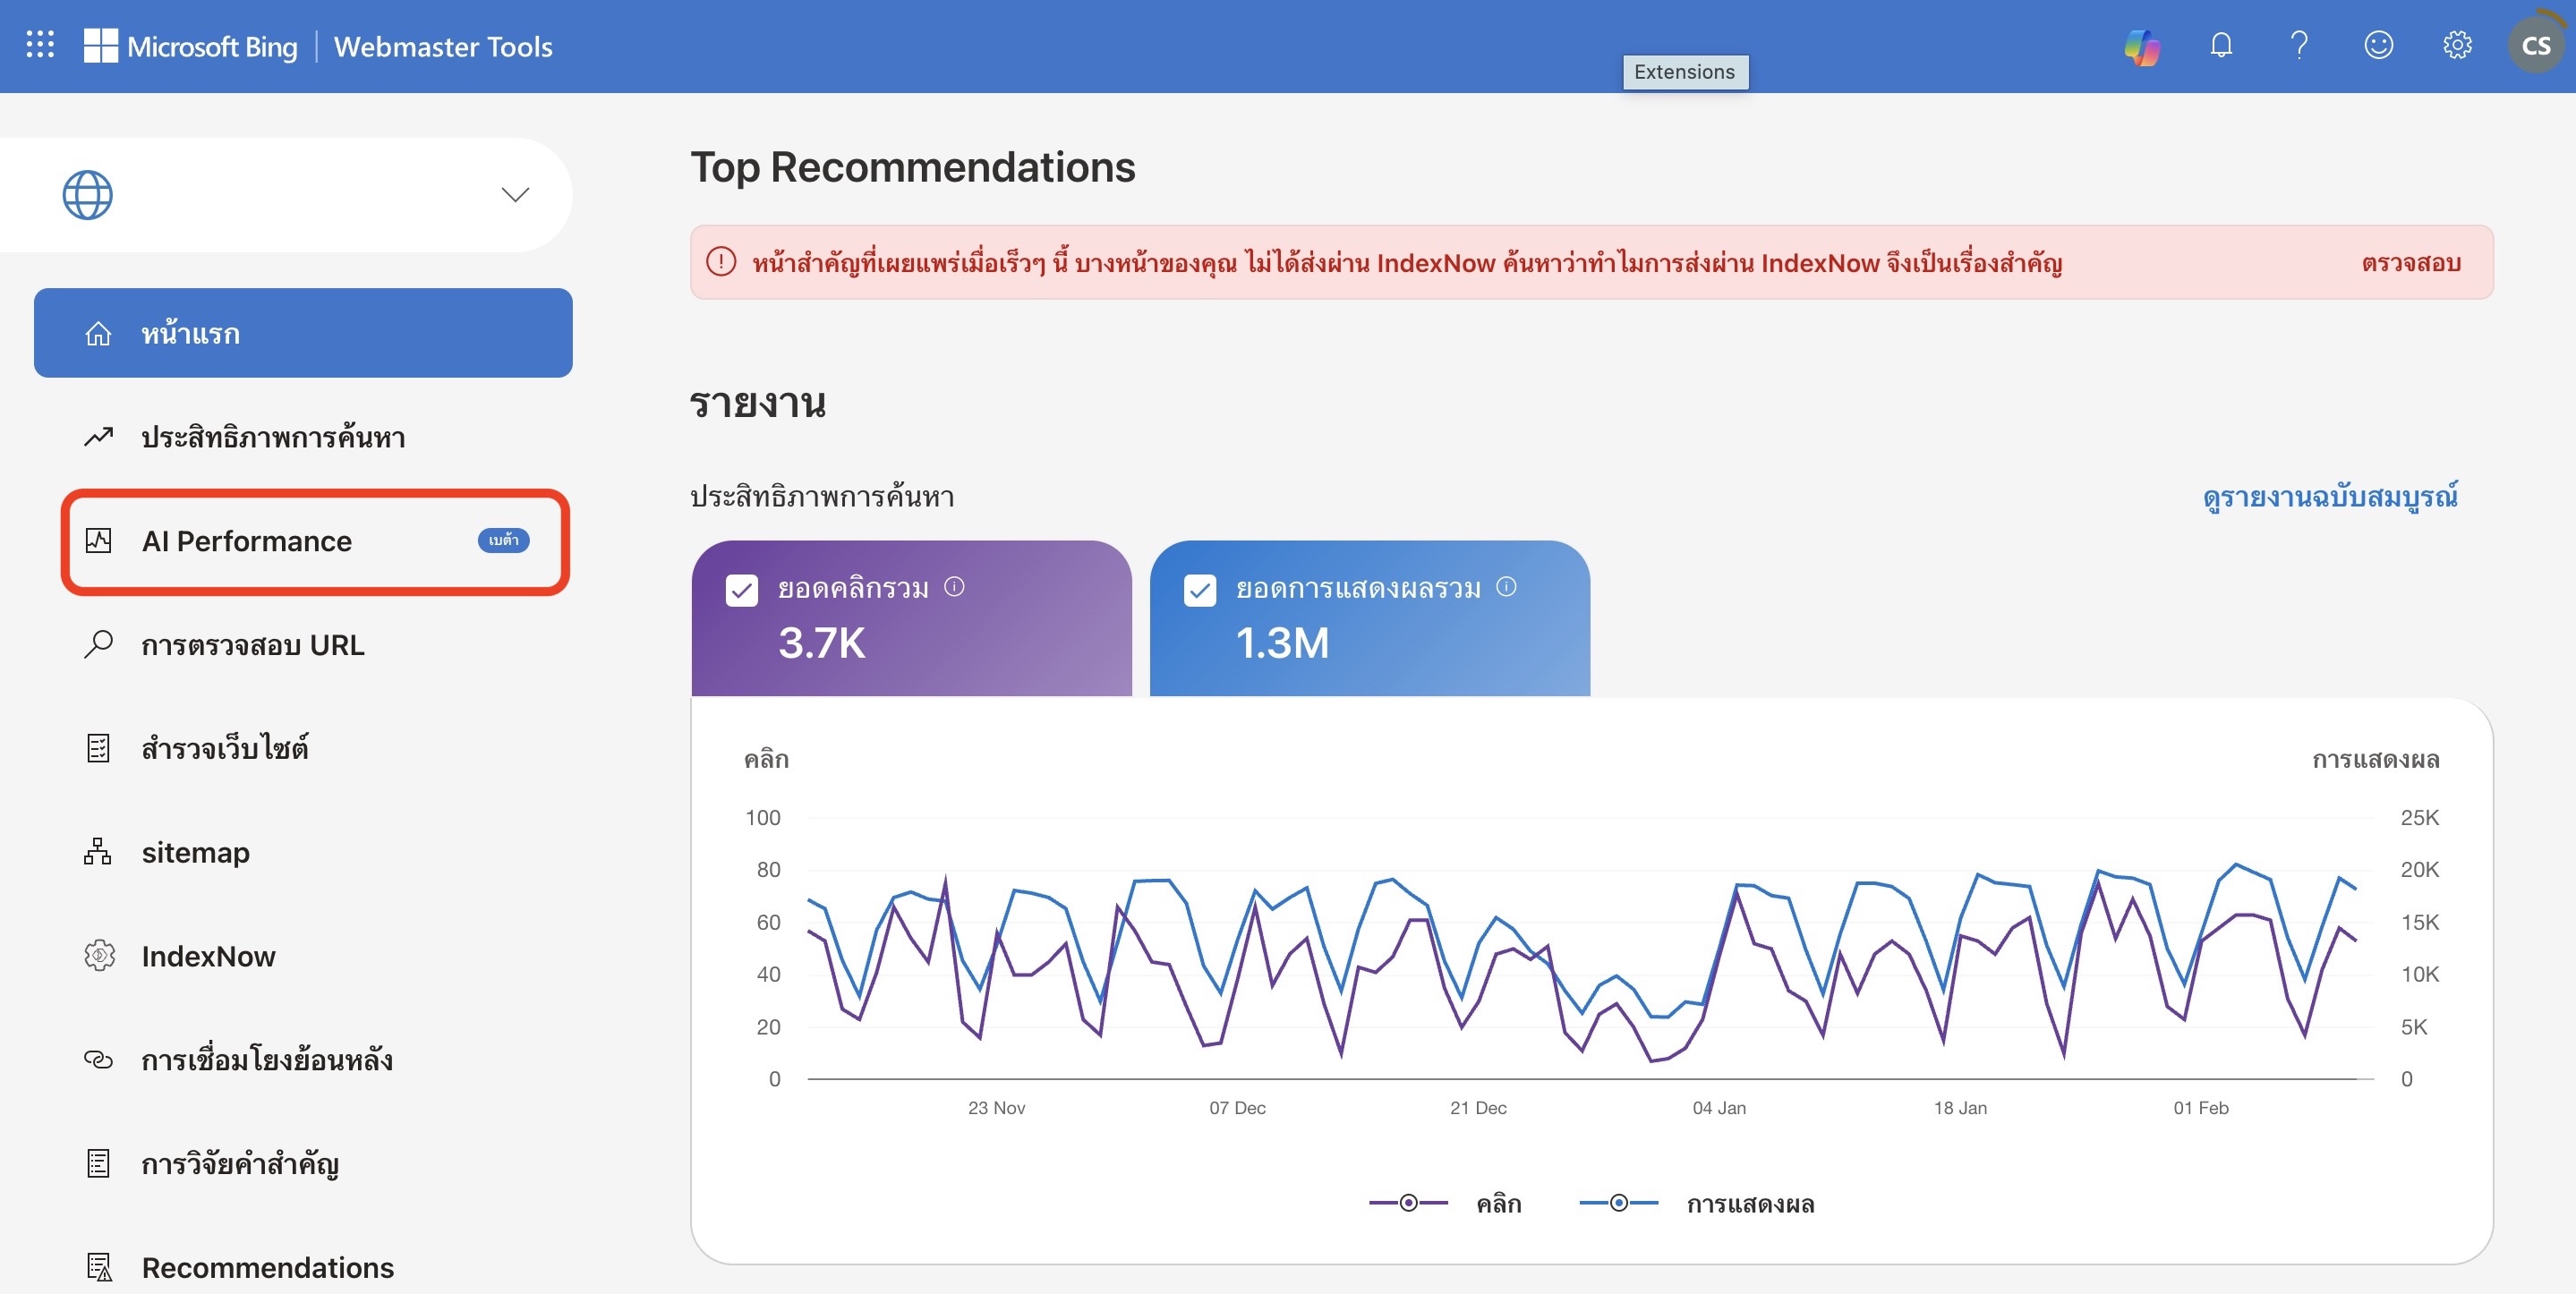Uncheck the ยอดการแสดงผลรวม checkbox

[1200, 590]
